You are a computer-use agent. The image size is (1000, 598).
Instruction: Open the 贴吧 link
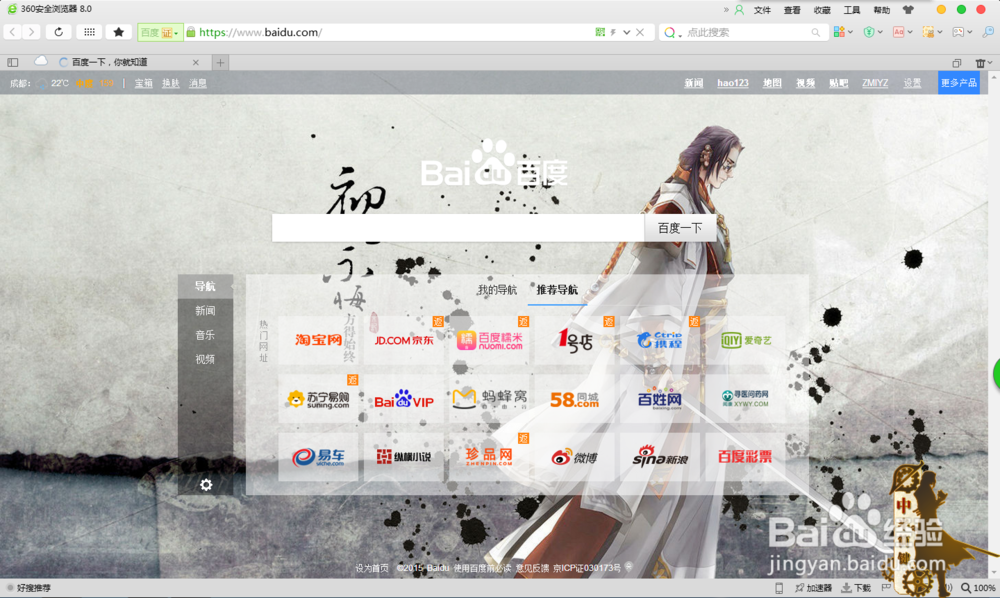pos(838,83)
